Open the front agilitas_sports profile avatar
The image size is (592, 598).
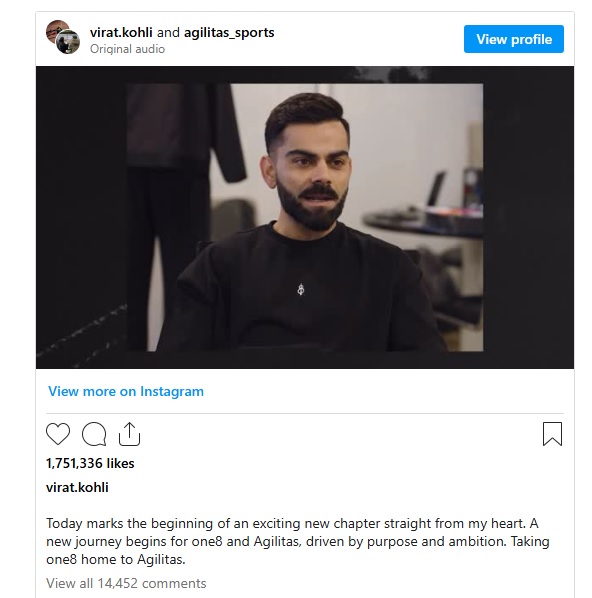tap(68, 42)
